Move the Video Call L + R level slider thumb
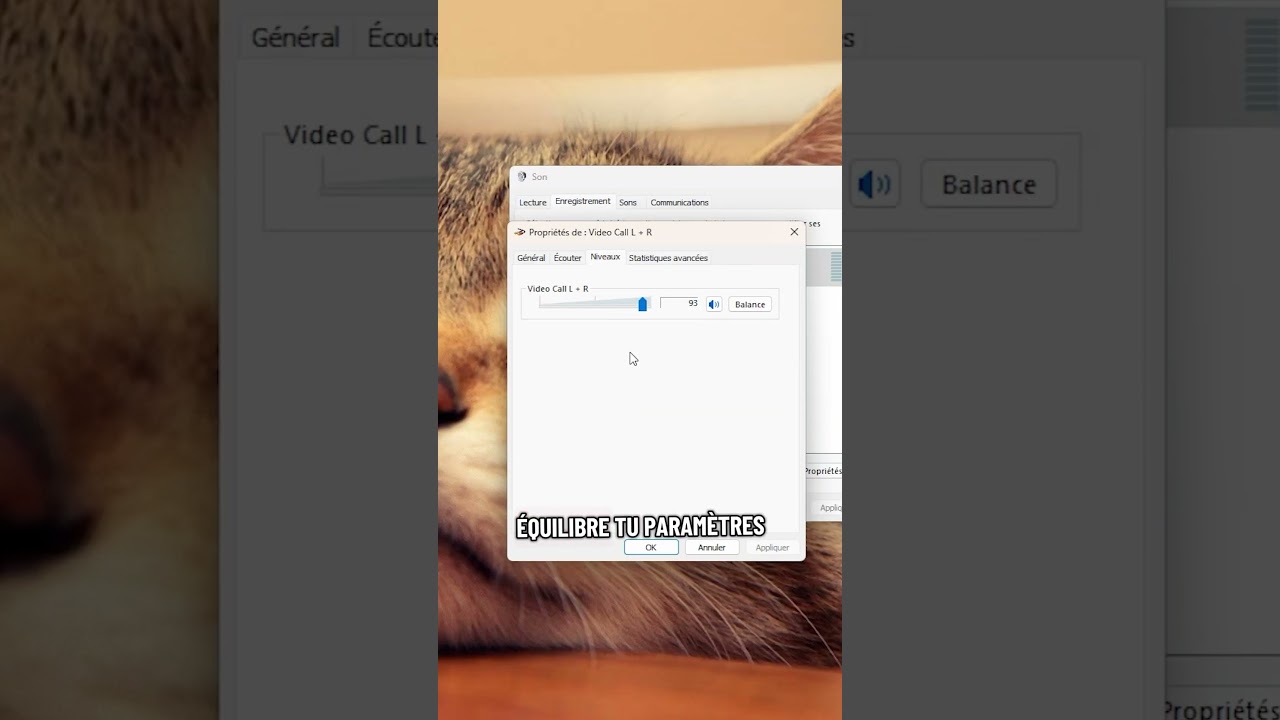The width and height of the screenshot is (1280, 720). [x=642, y=304]
